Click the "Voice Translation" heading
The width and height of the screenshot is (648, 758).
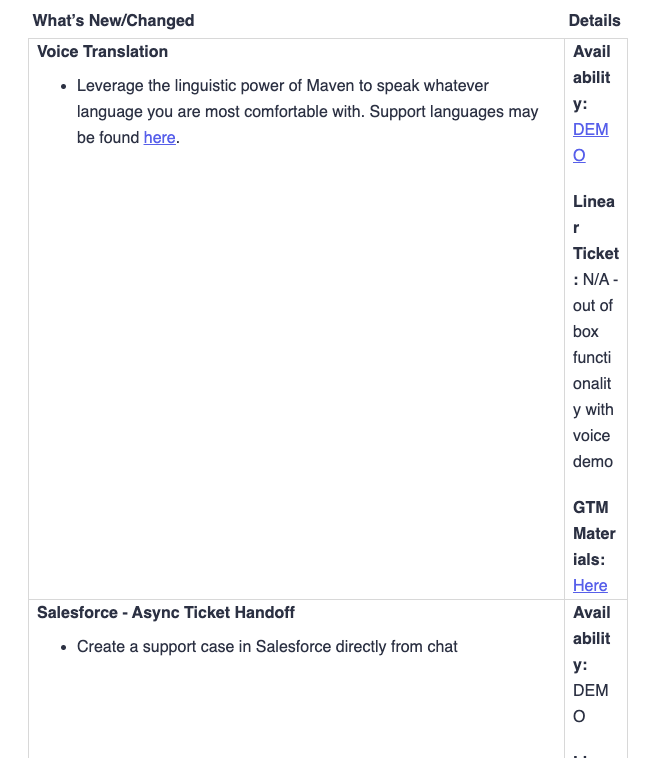[102, 52]
